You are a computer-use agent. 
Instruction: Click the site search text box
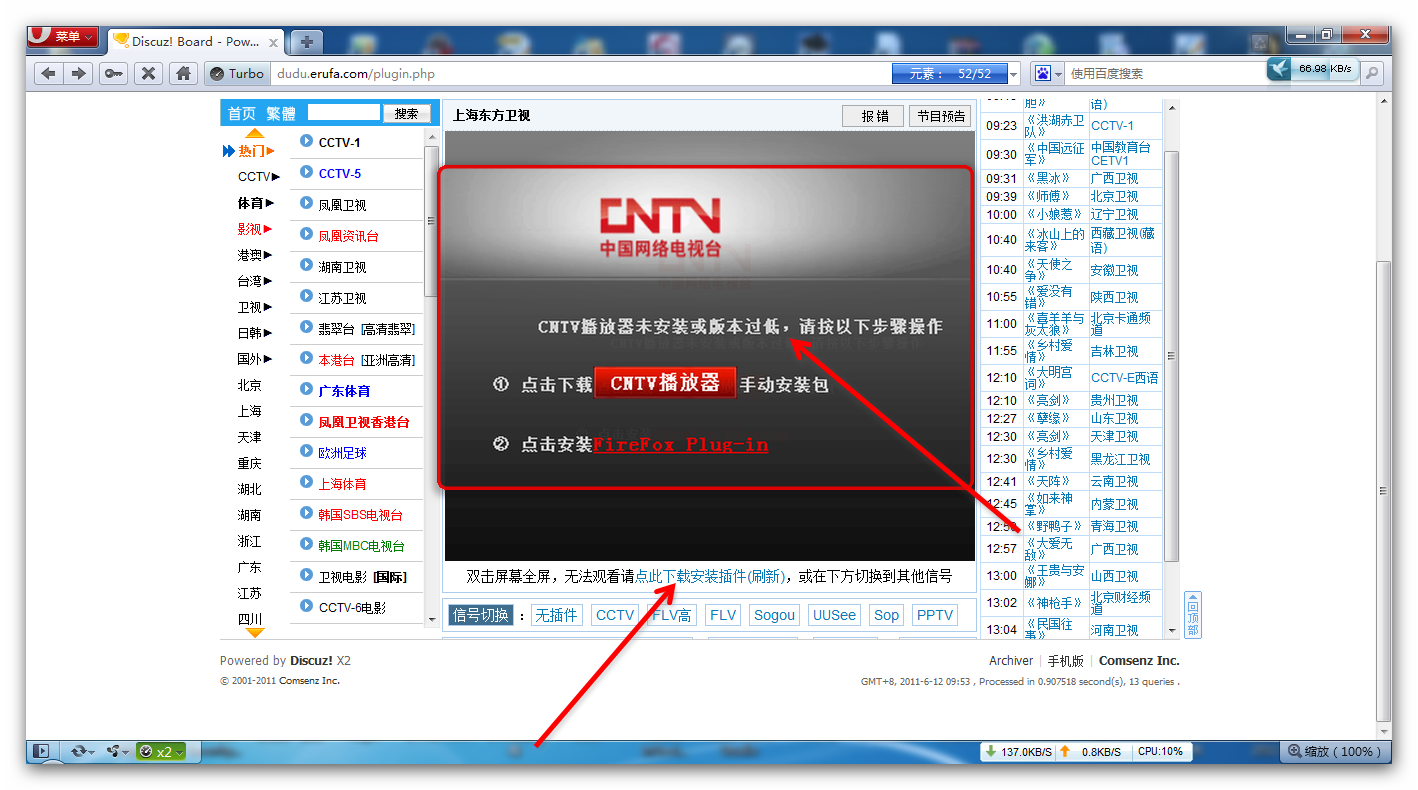point(344,113)
